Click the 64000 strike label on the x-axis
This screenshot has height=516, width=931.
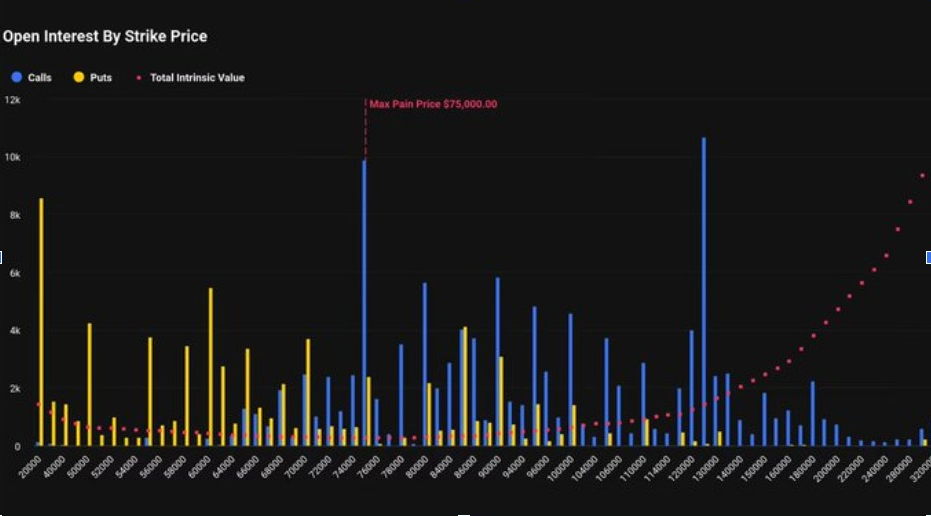point(223,467)
